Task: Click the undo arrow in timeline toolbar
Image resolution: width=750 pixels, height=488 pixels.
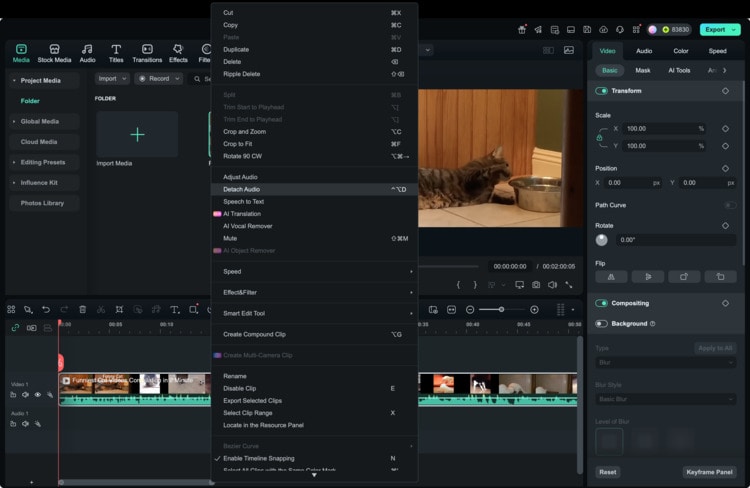Action: (x=46, y=310)
